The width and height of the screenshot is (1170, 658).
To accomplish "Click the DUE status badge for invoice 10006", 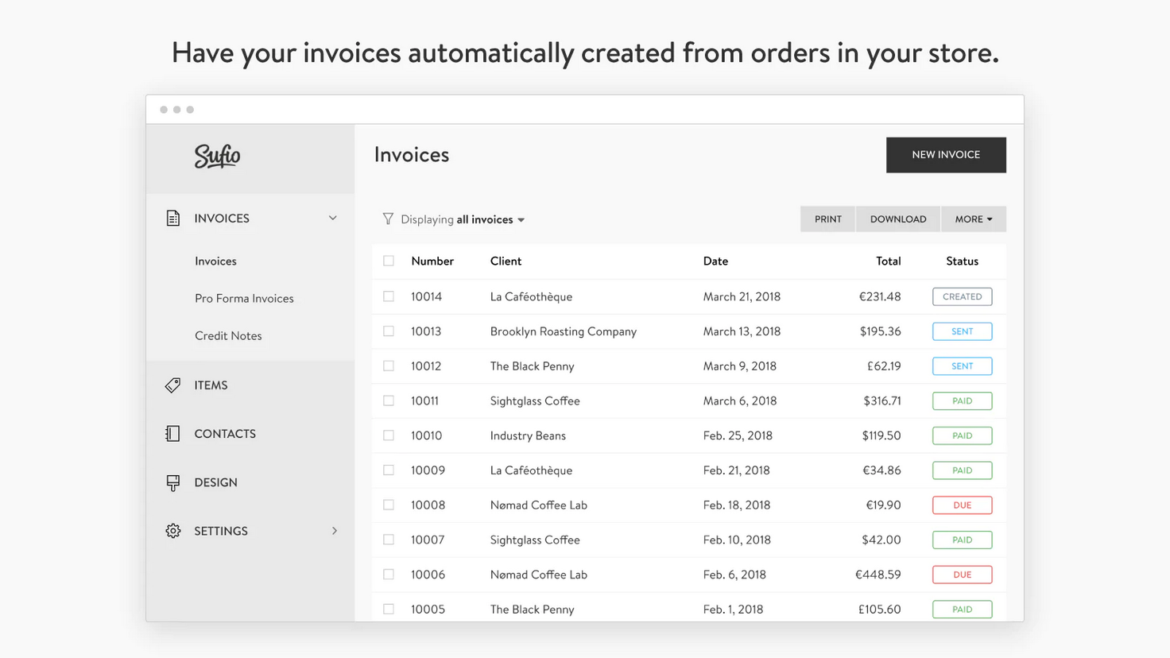I will pyautogui.click(x=962, y=574).
